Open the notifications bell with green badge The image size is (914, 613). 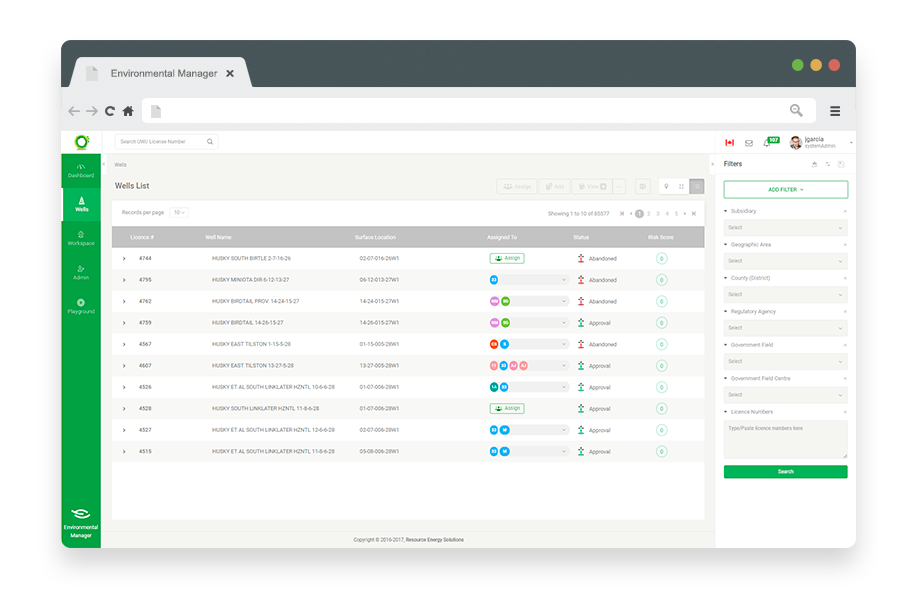click(x=769, y=142)
